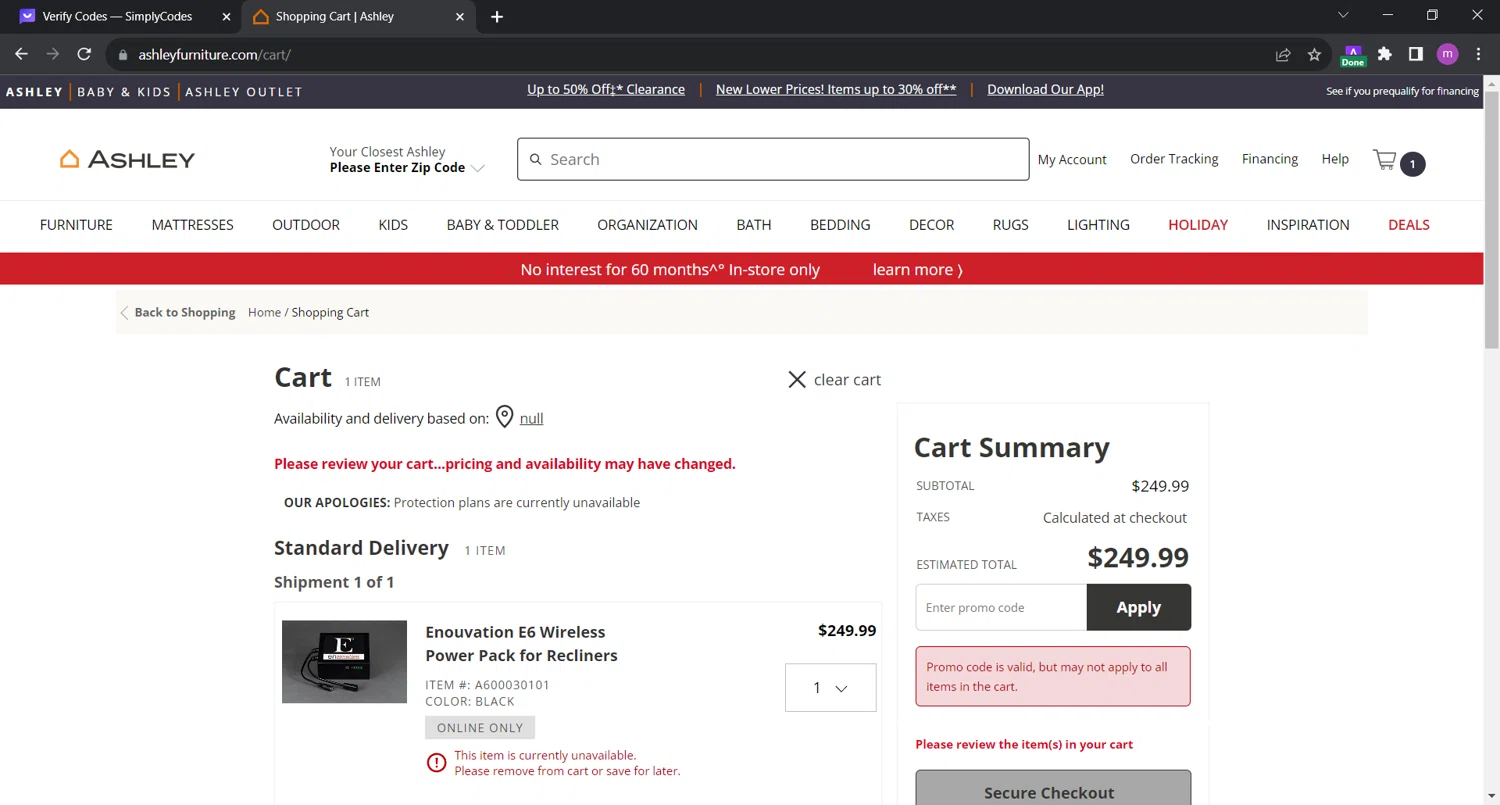Screen dimensions: 1500x805
Task: Open the BATH menu
Action: 754,225
